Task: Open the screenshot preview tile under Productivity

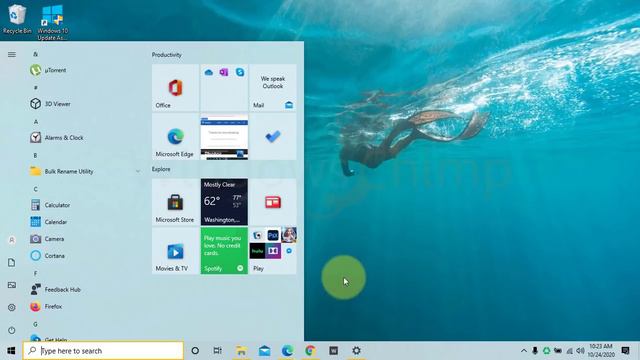Action: click(224, 136)
